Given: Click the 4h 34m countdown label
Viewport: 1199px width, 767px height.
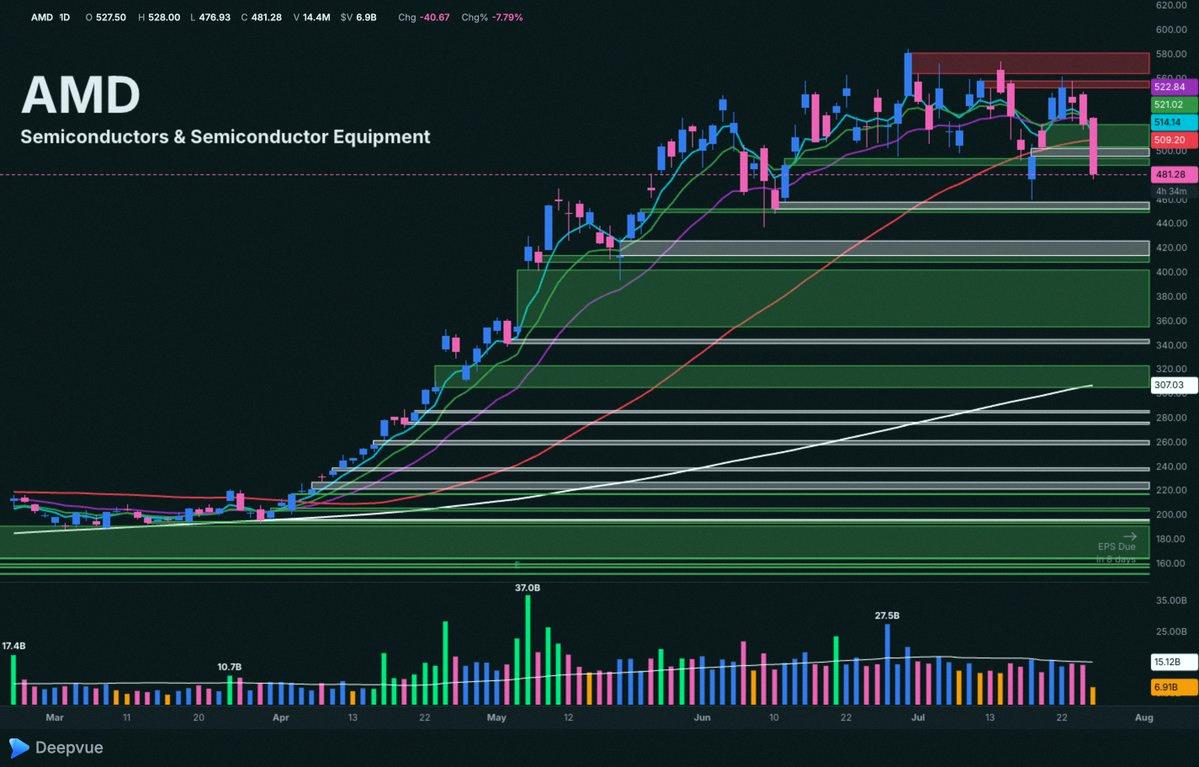Looking at the screenshot, I should (x=1171, y=191).
